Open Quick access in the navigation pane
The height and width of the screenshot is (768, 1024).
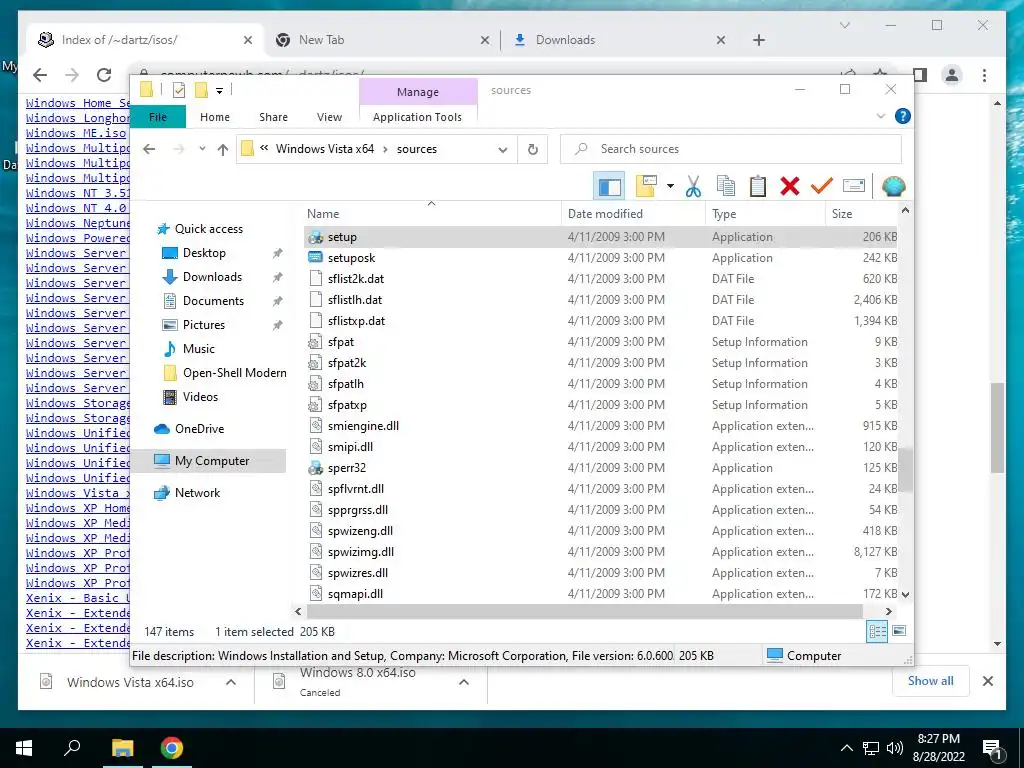pos(208,229)
